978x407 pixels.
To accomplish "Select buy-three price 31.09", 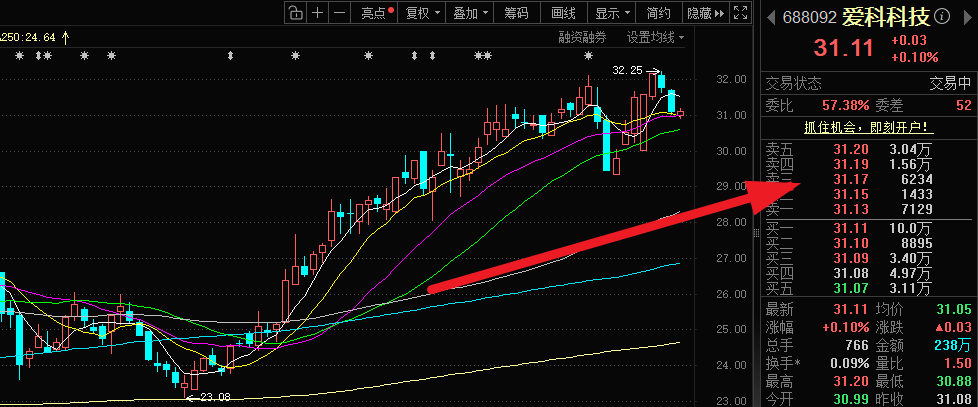I will click(x=852, y=259).
